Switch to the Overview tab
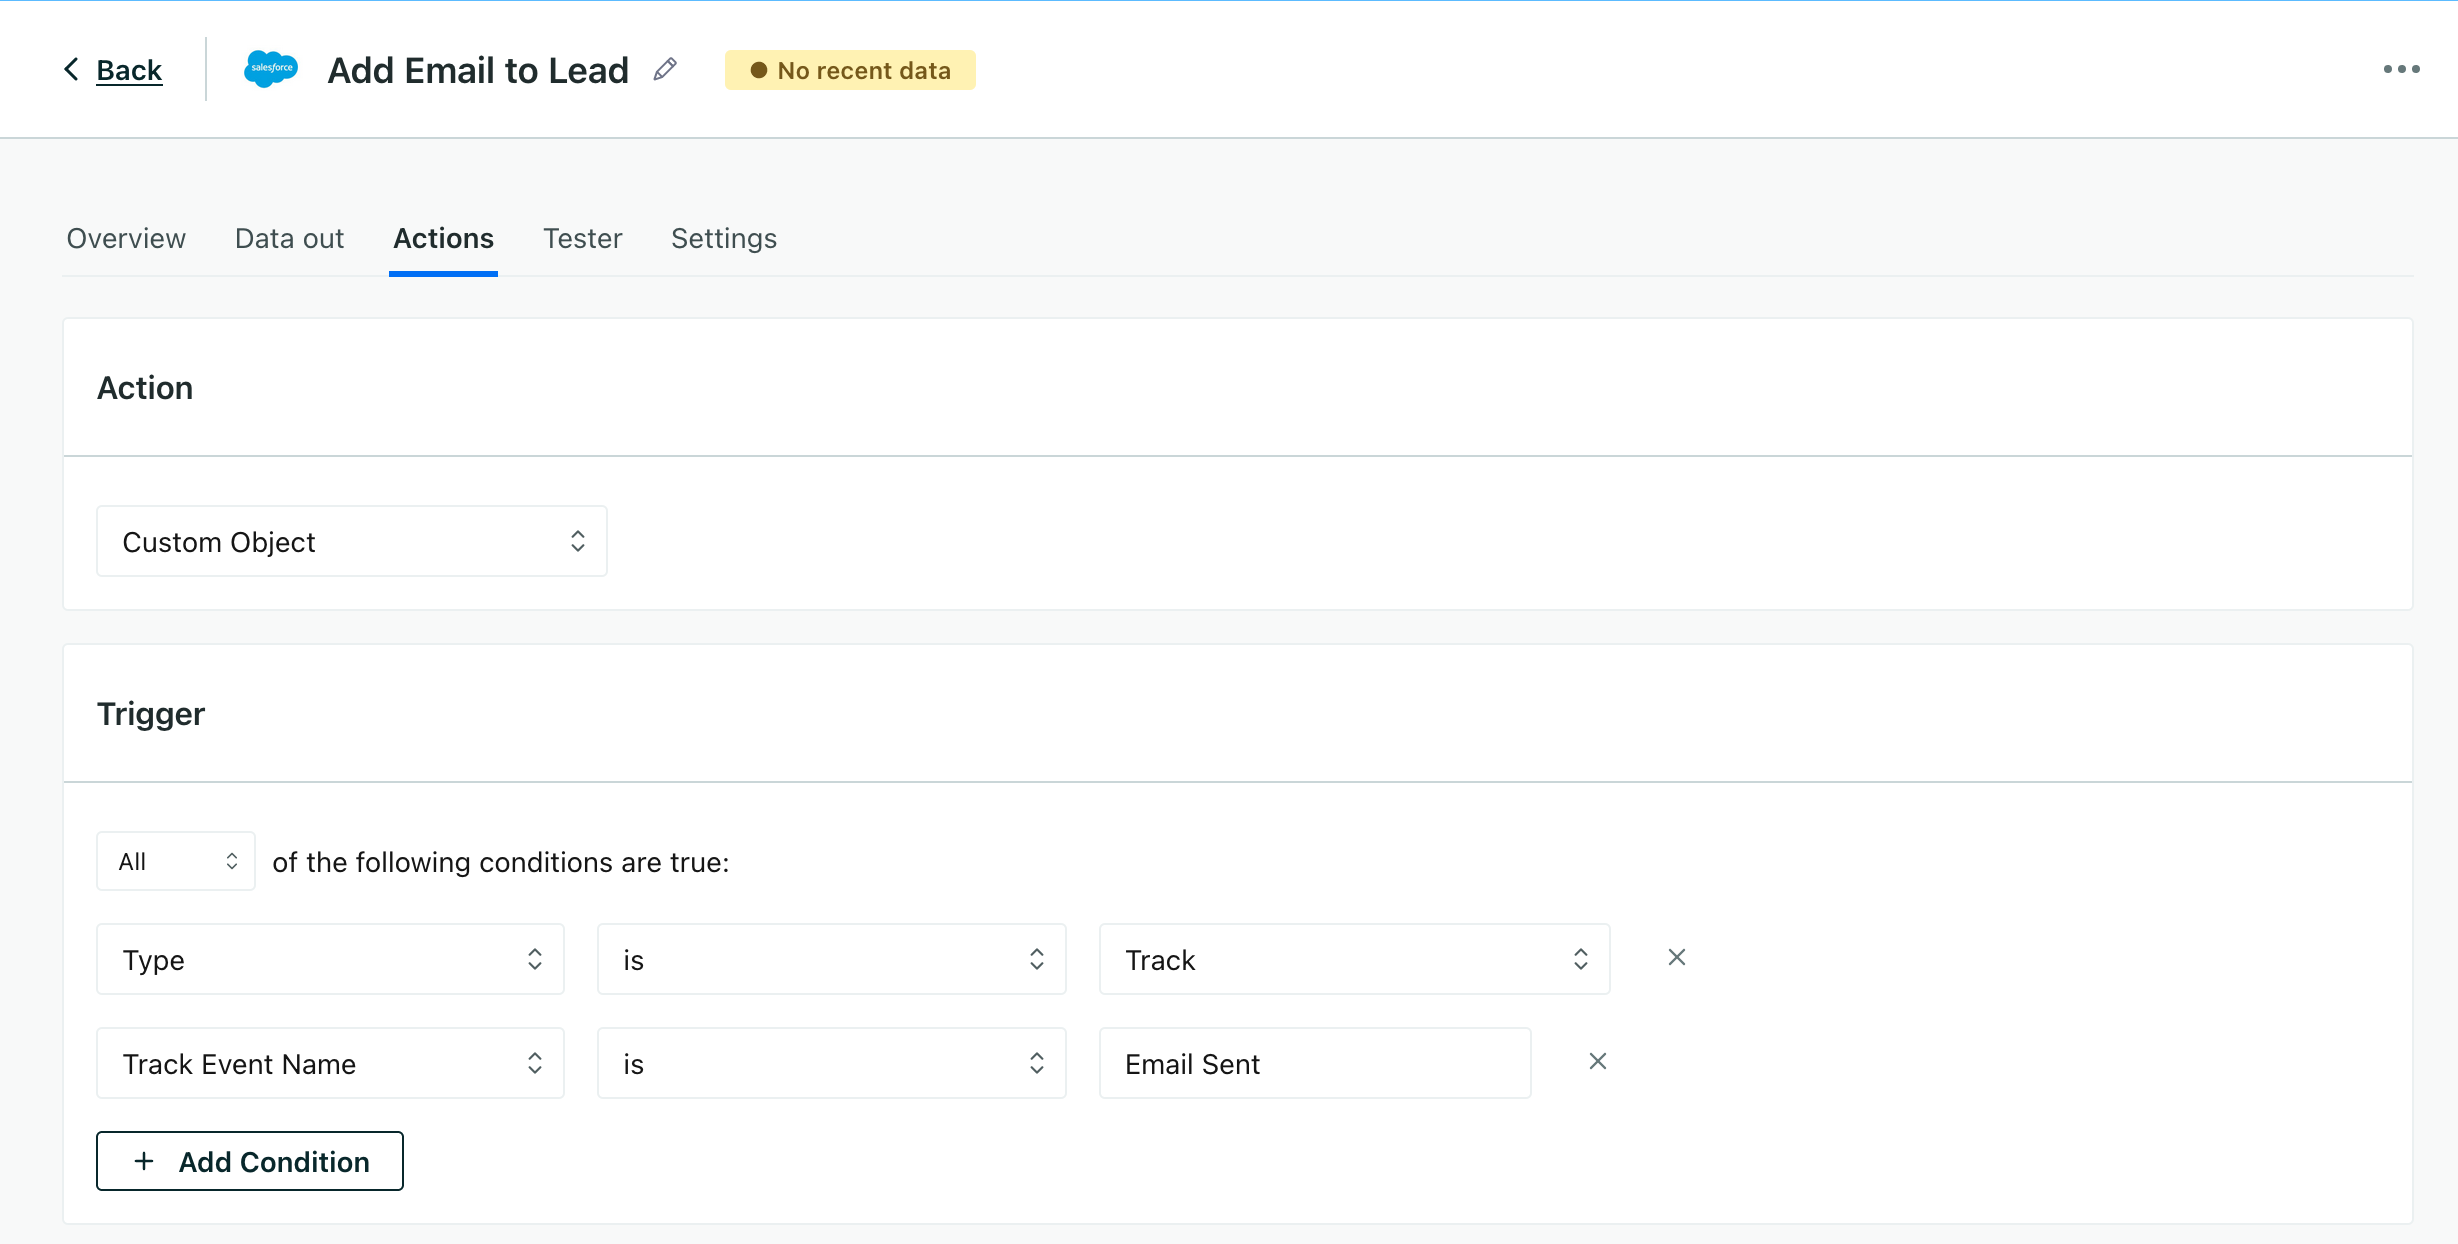Image resolution: width=2458 pixels, height=1244 pixels. click(x=125, y=238)
